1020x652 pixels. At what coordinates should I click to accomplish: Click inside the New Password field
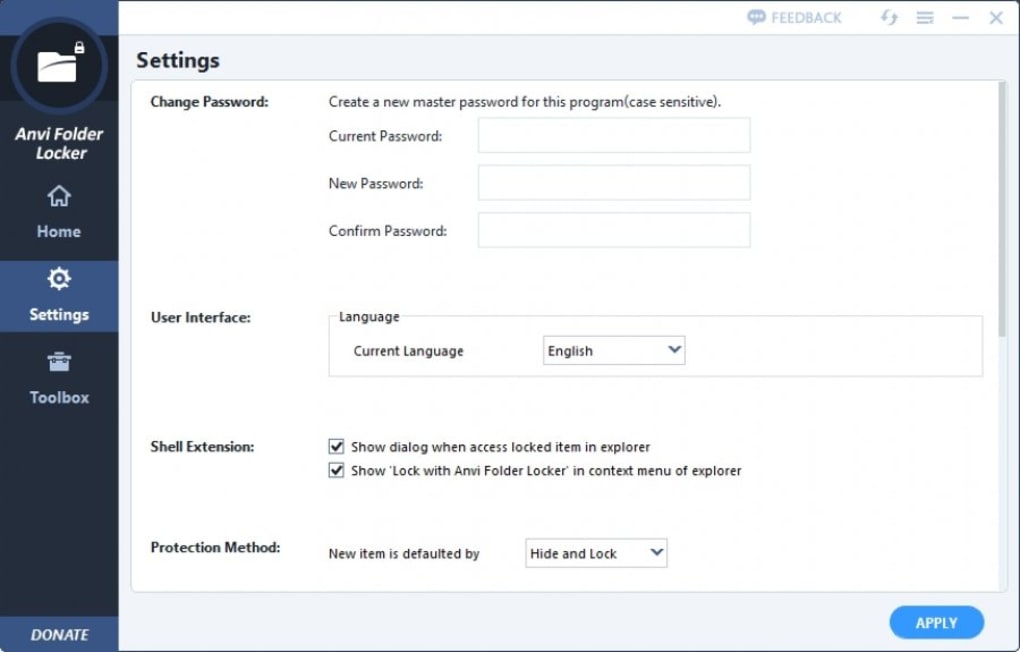tap(613, 182)
